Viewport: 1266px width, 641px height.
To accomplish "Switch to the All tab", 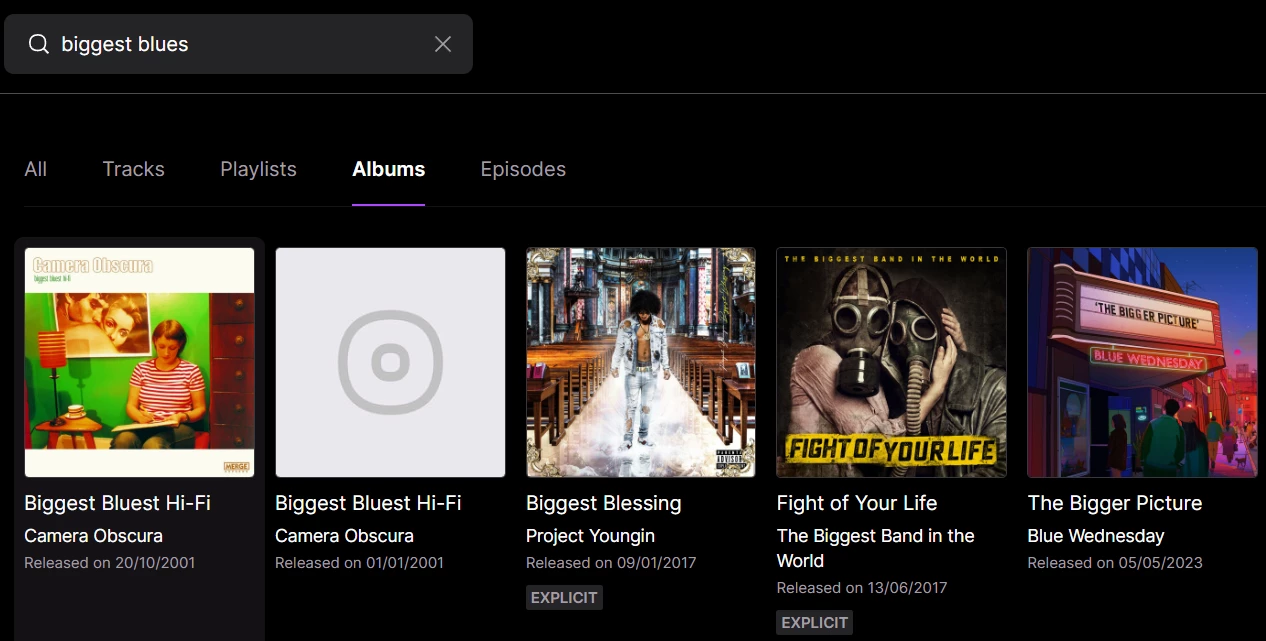I will click(36, 169).
